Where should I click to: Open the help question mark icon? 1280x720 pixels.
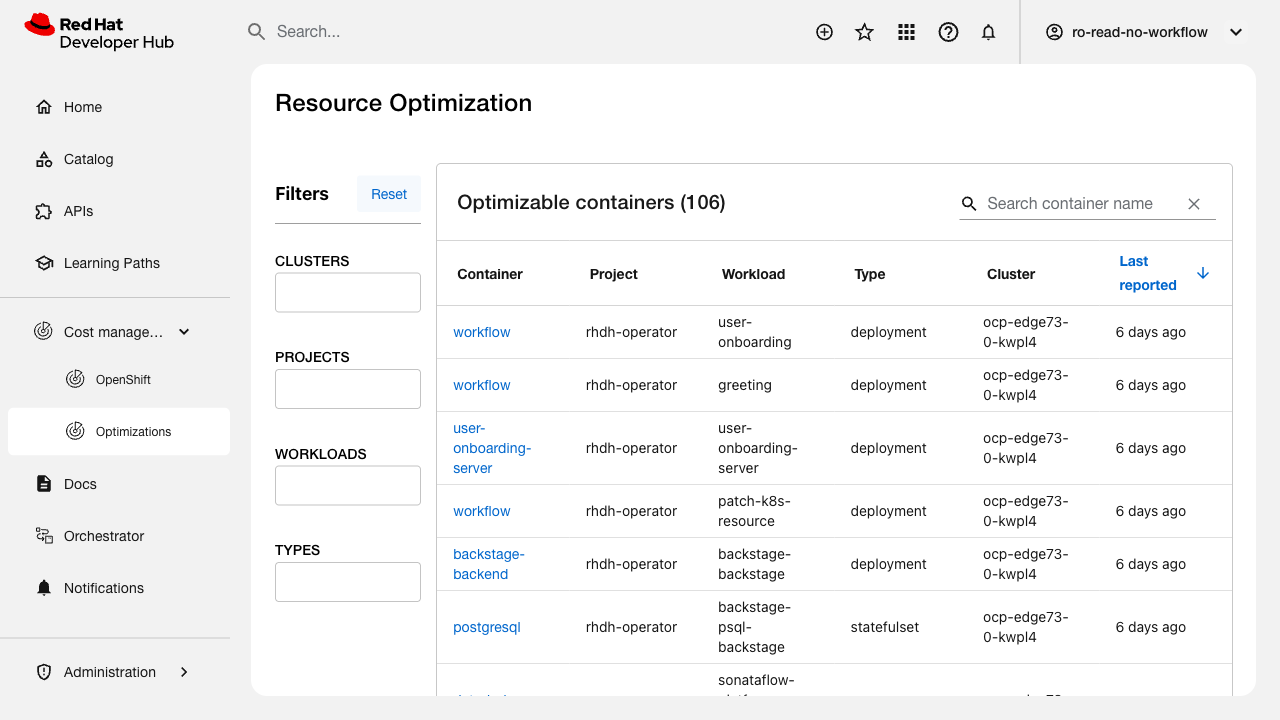(x=948, y=32)
